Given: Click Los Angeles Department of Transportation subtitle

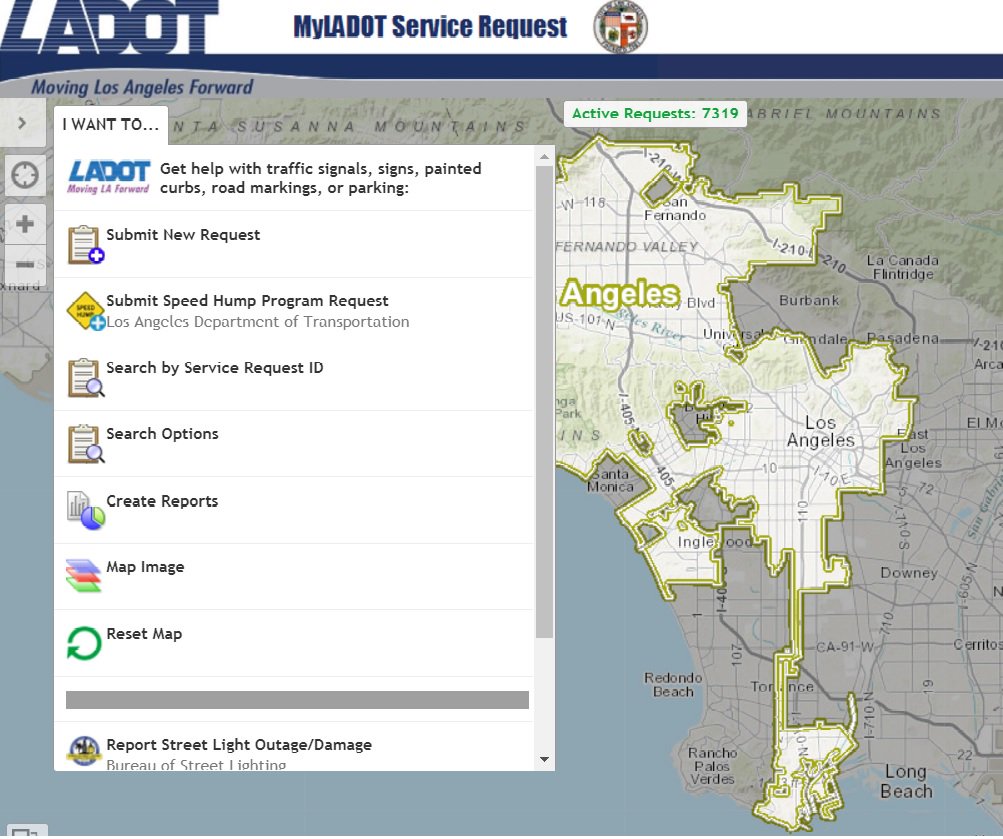Looking at the screenshot, I should point(258,322).
